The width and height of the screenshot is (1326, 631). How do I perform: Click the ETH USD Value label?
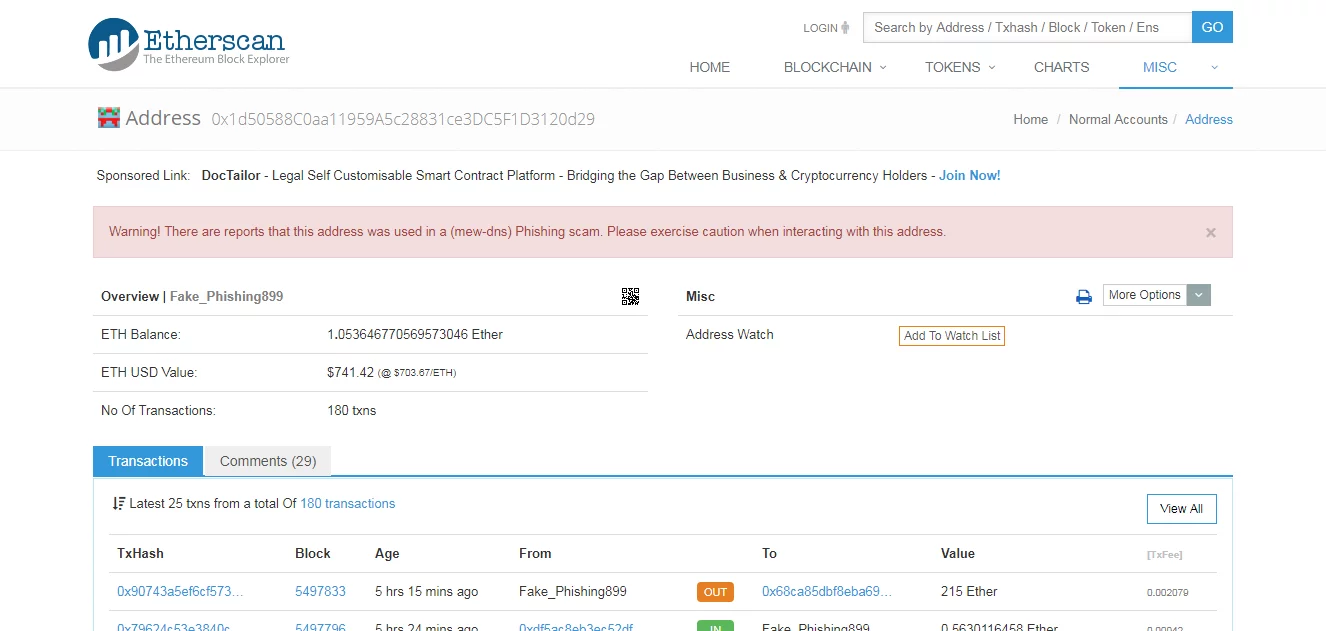tap(149, 372)
